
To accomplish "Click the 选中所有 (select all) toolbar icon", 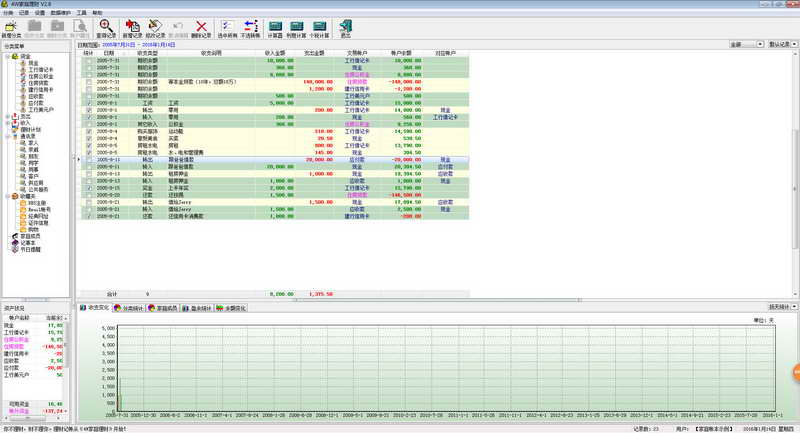I will 231,27.
